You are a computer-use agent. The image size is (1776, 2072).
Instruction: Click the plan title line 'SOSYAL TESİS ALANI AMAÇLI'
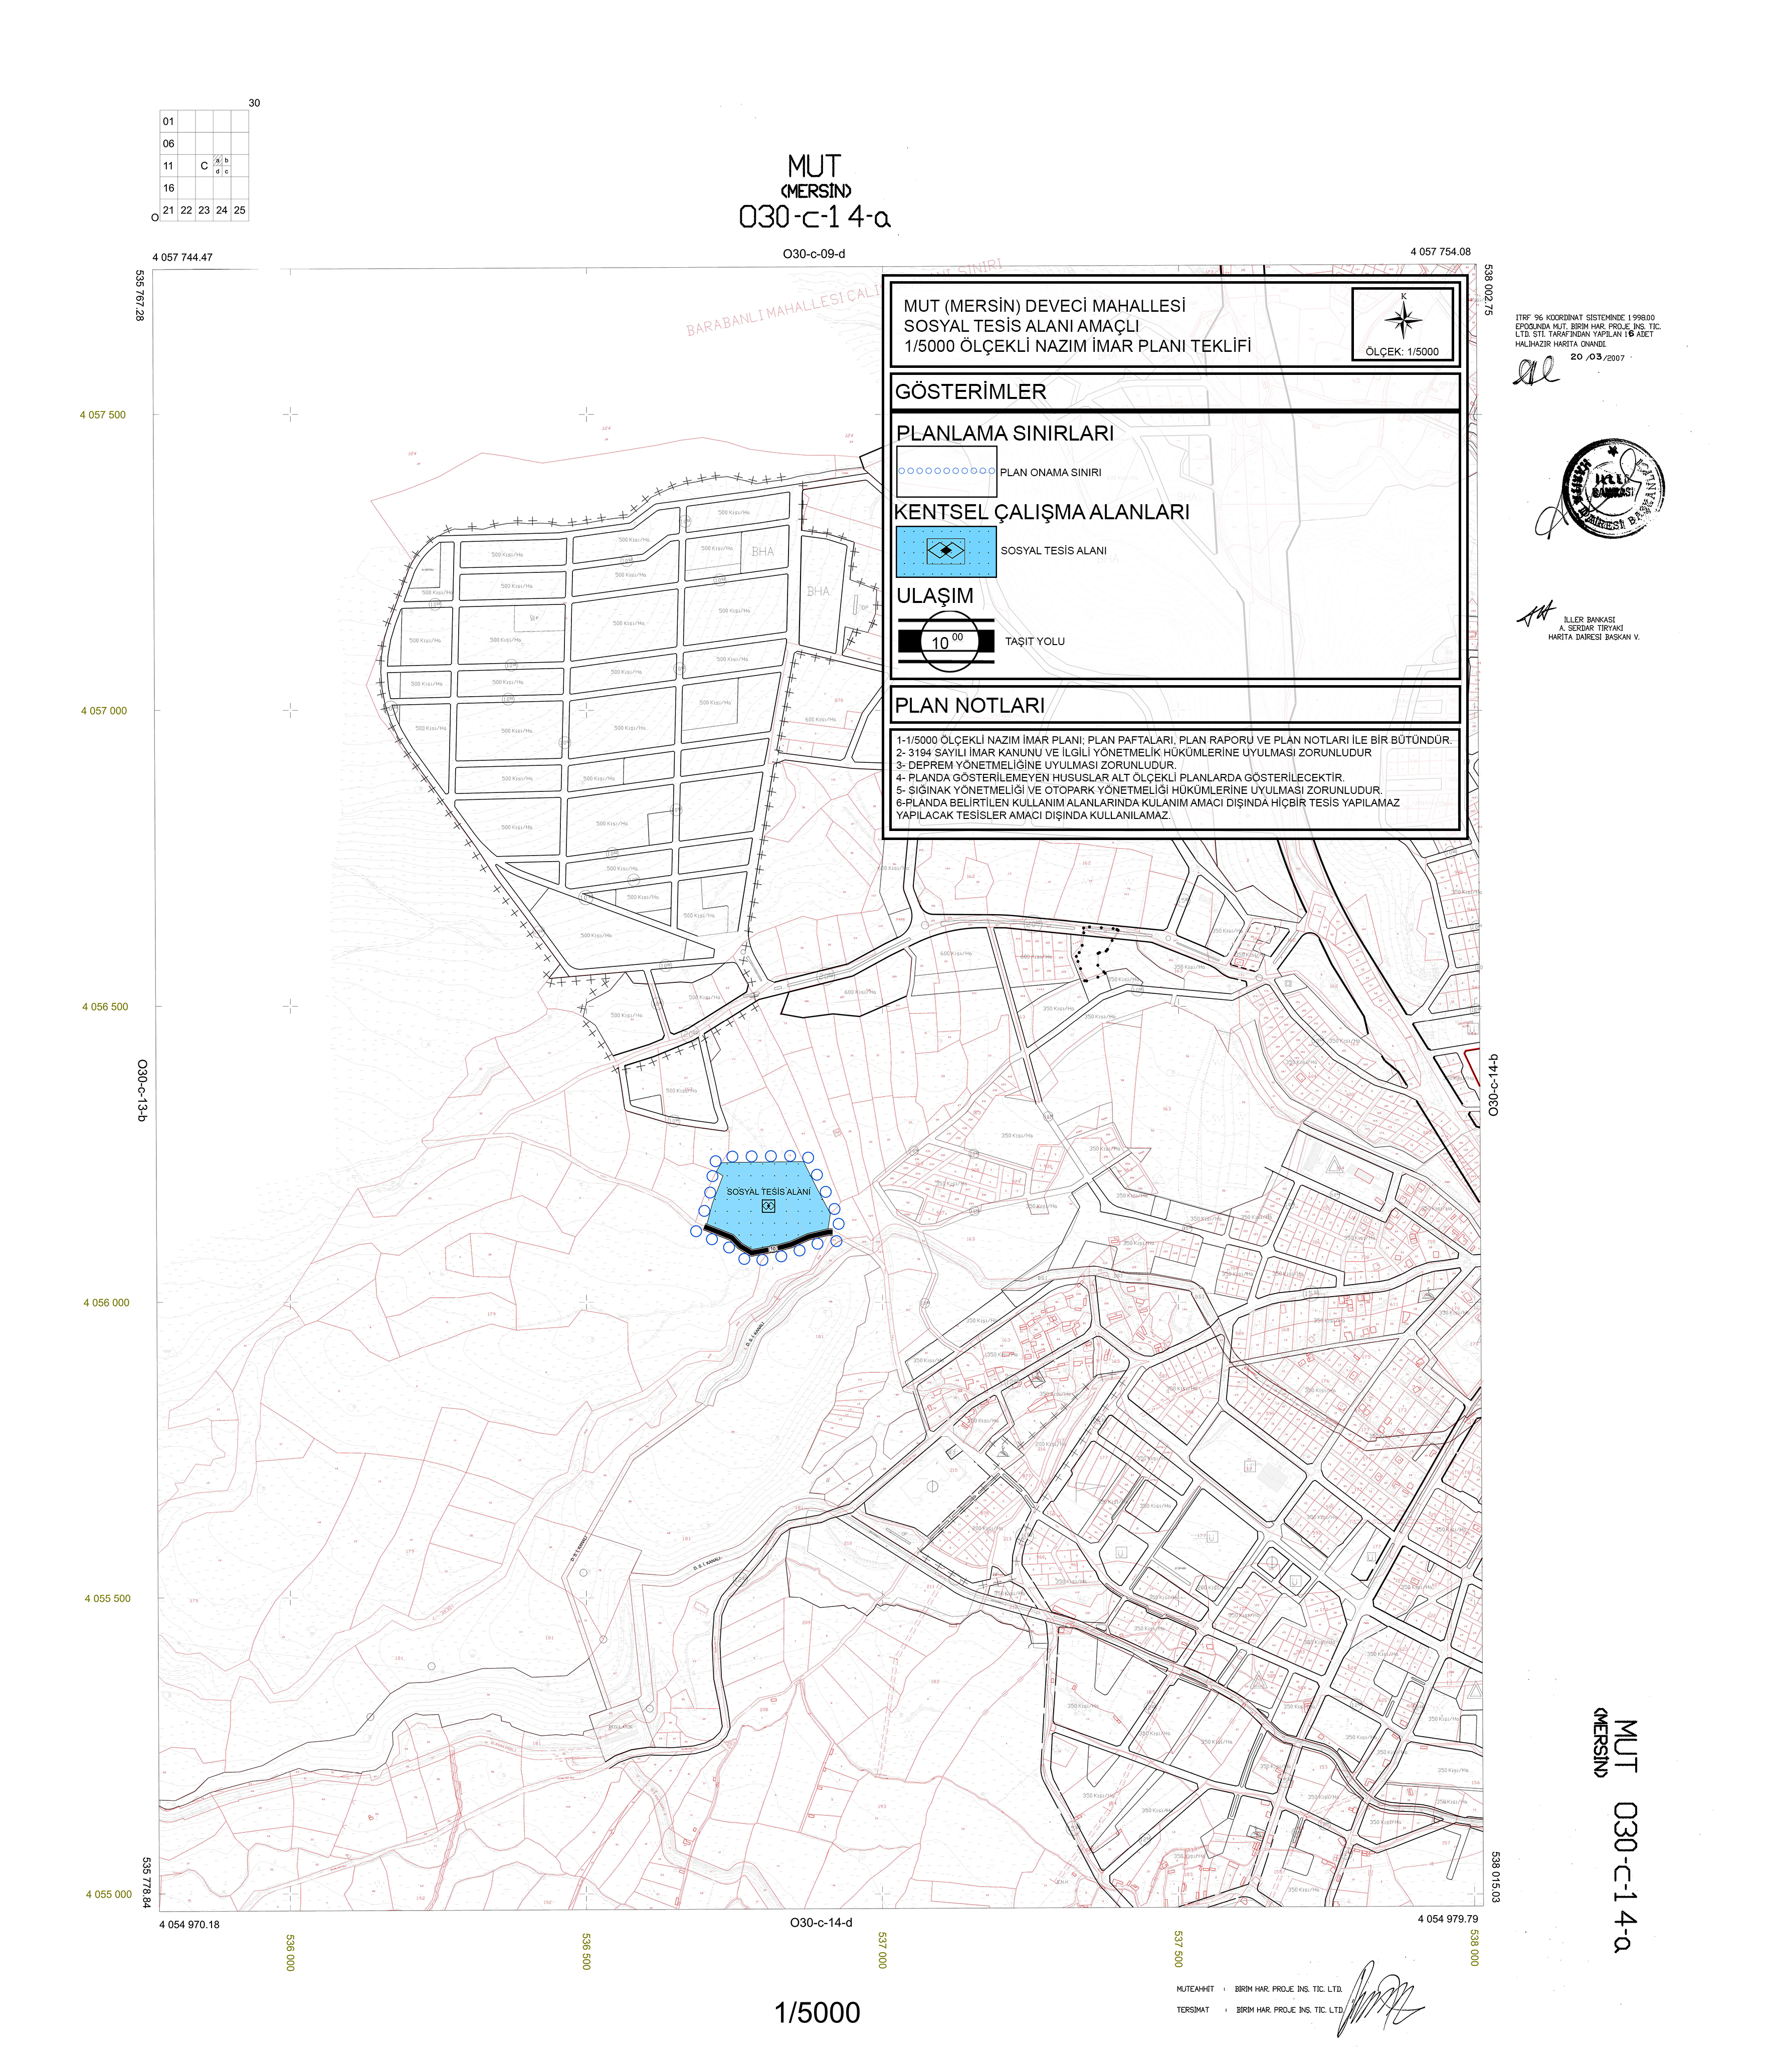pyautogui.click(x=1021, y=326)
